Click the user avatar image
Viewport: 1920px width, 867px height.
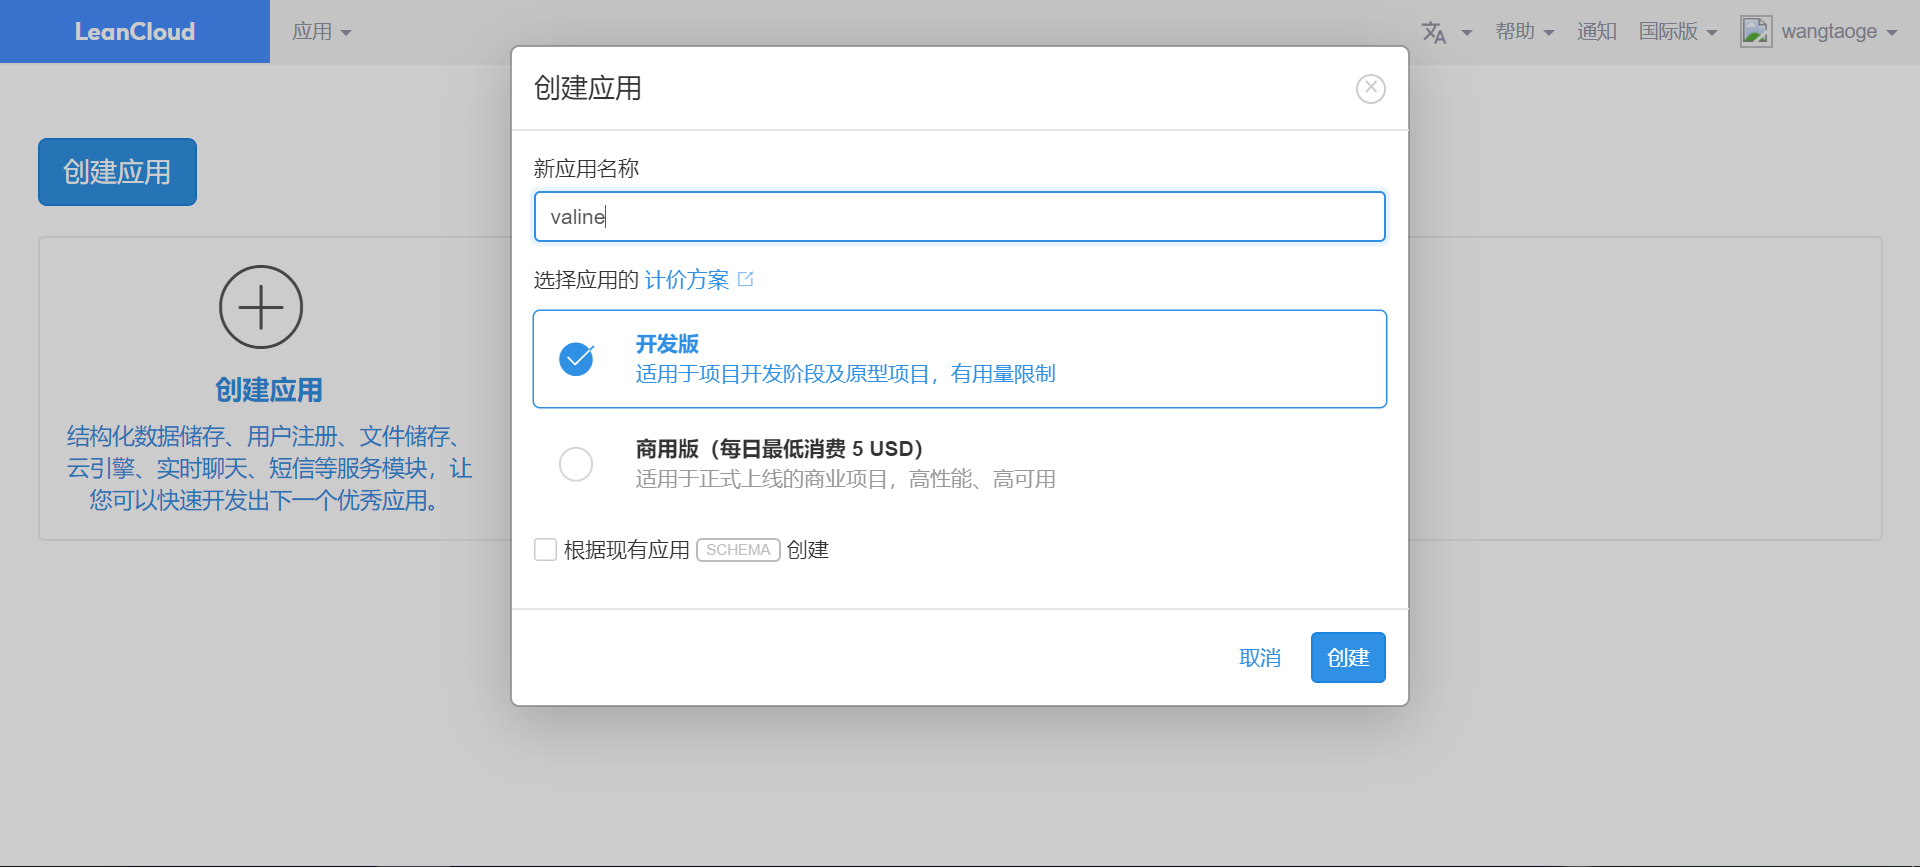click(x=1756, y=32)
